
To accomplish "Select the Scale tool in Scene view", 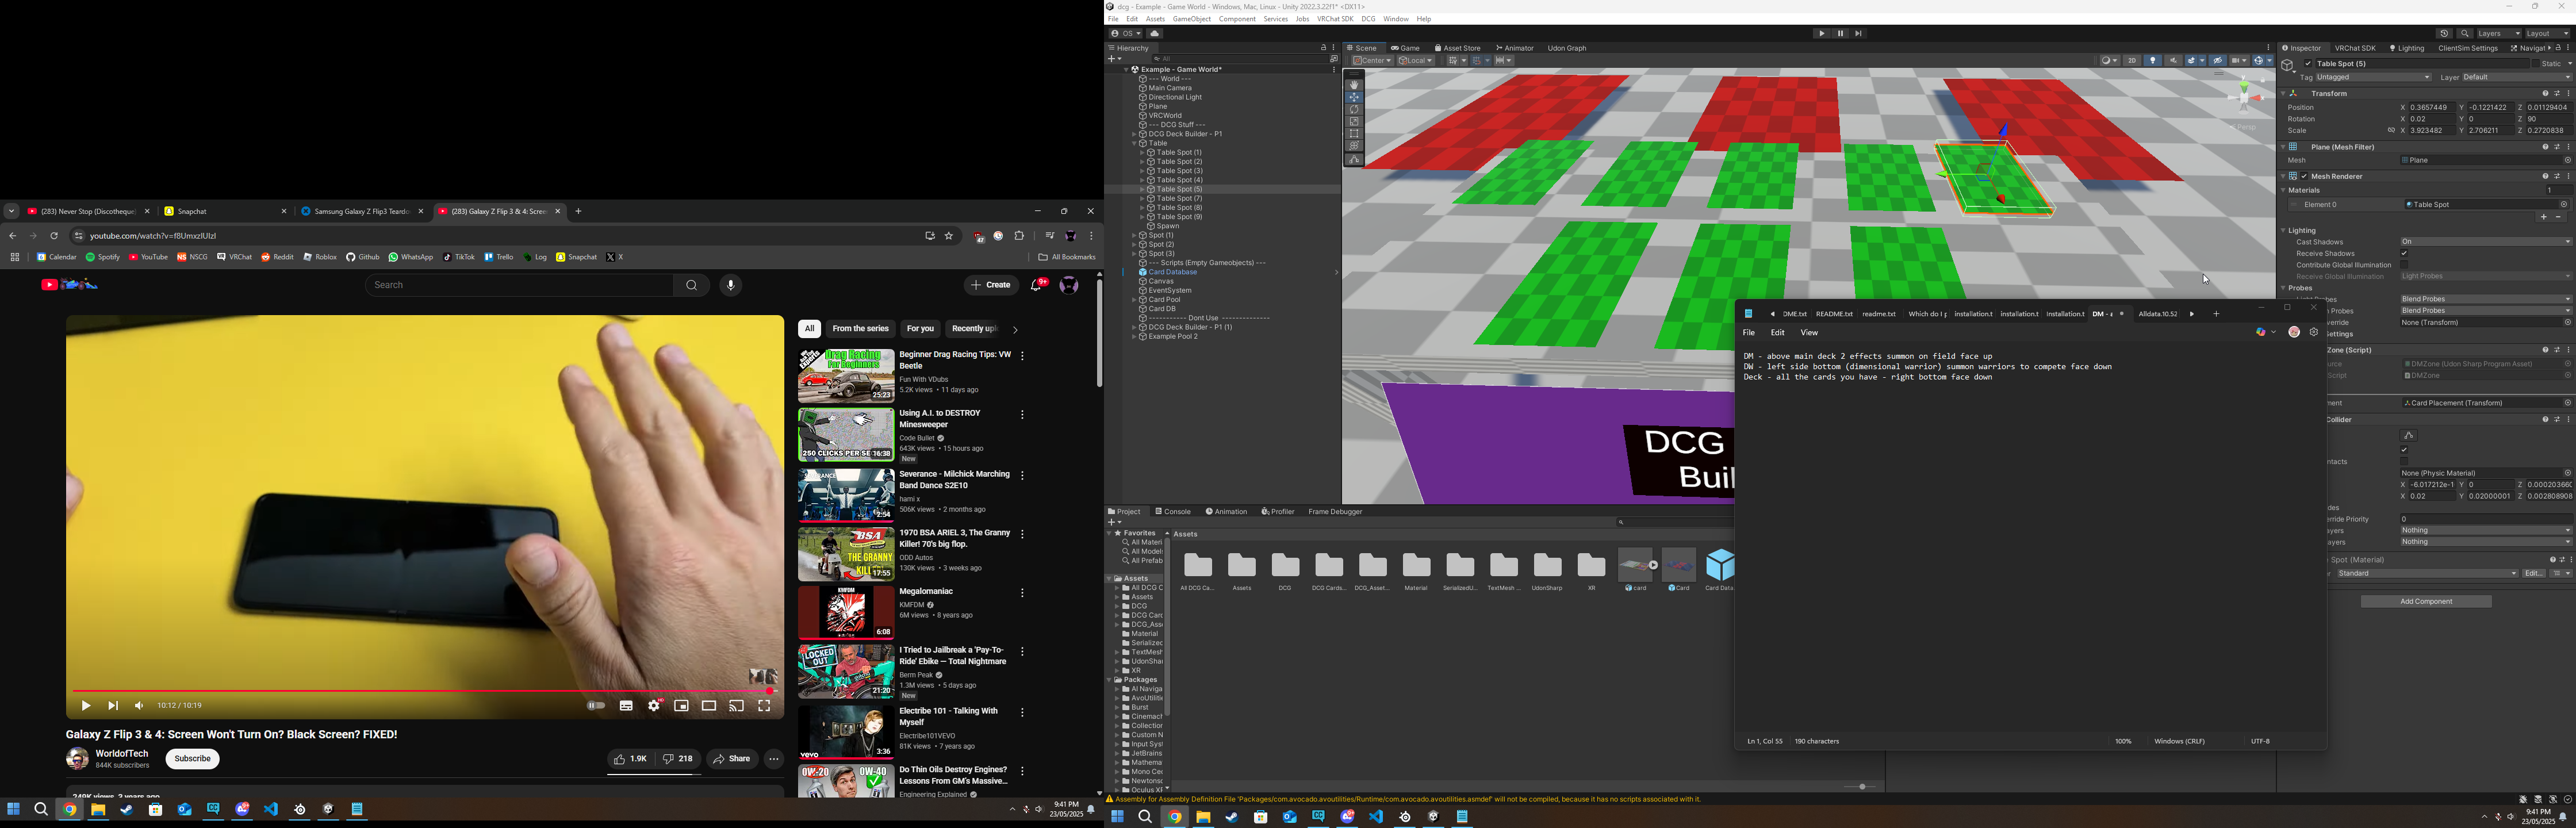I will 1354,121.
